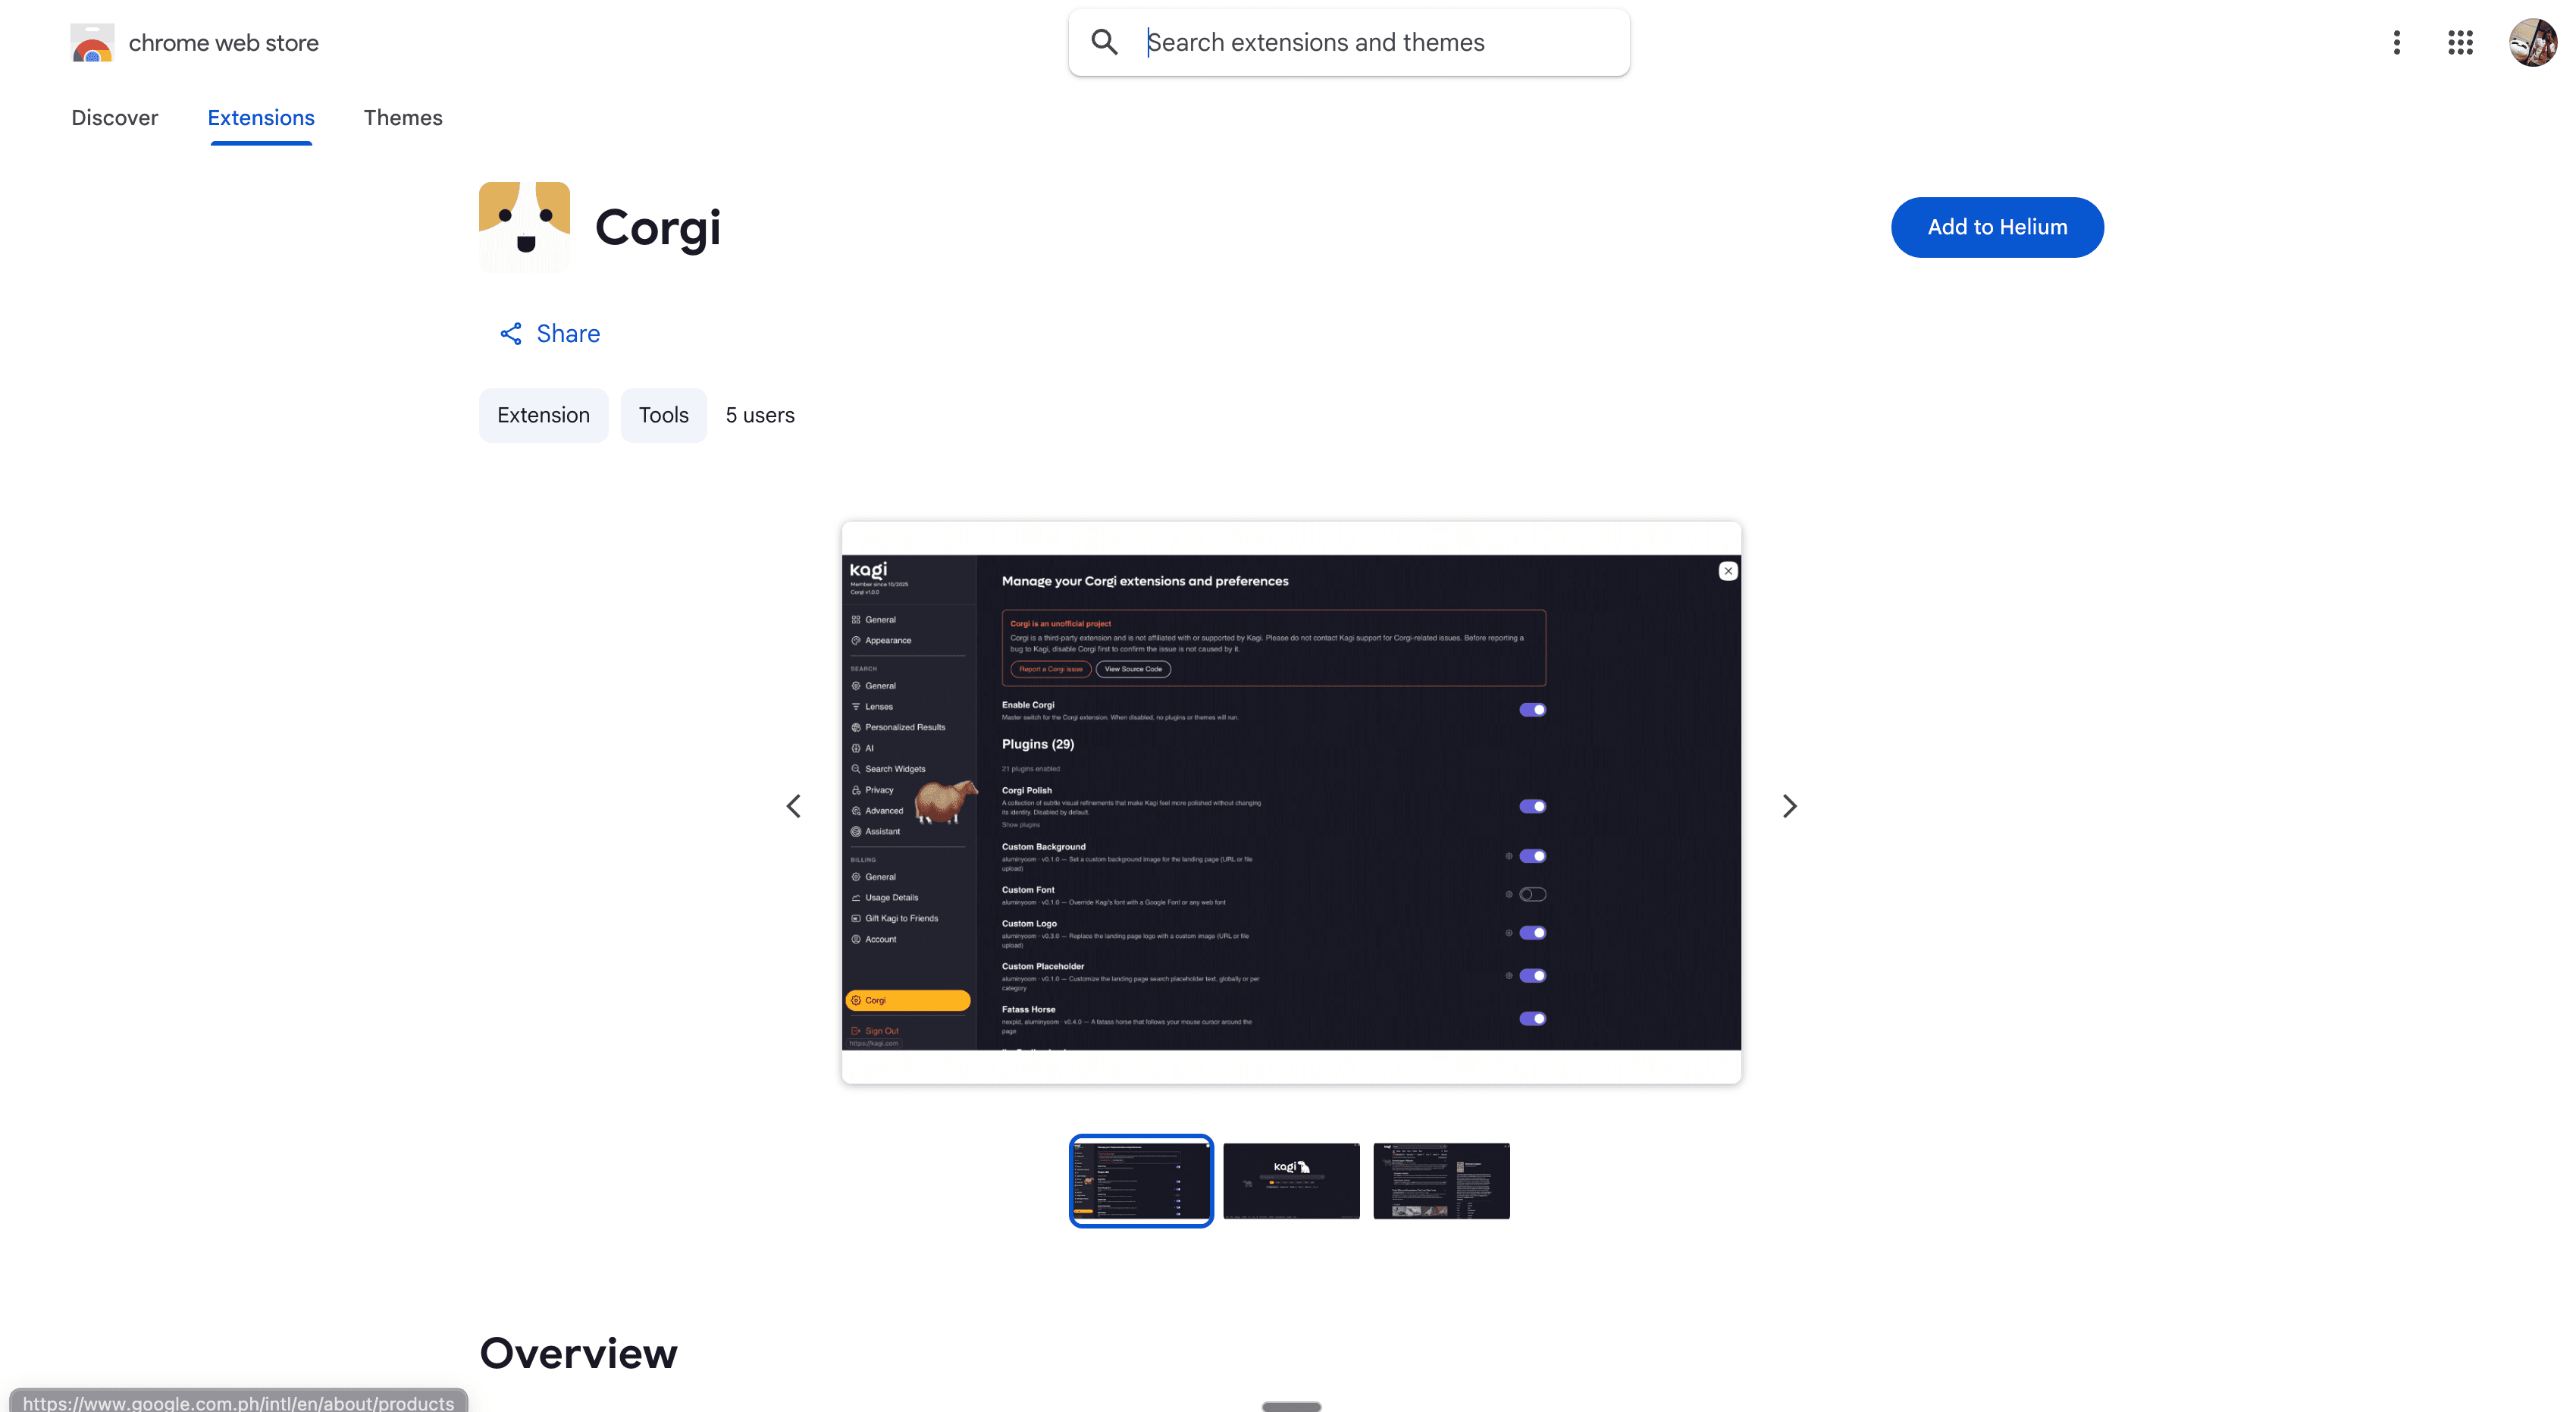Click the Corgi extension title
Screen dimensions: 2576x1412
pos(658,228)
